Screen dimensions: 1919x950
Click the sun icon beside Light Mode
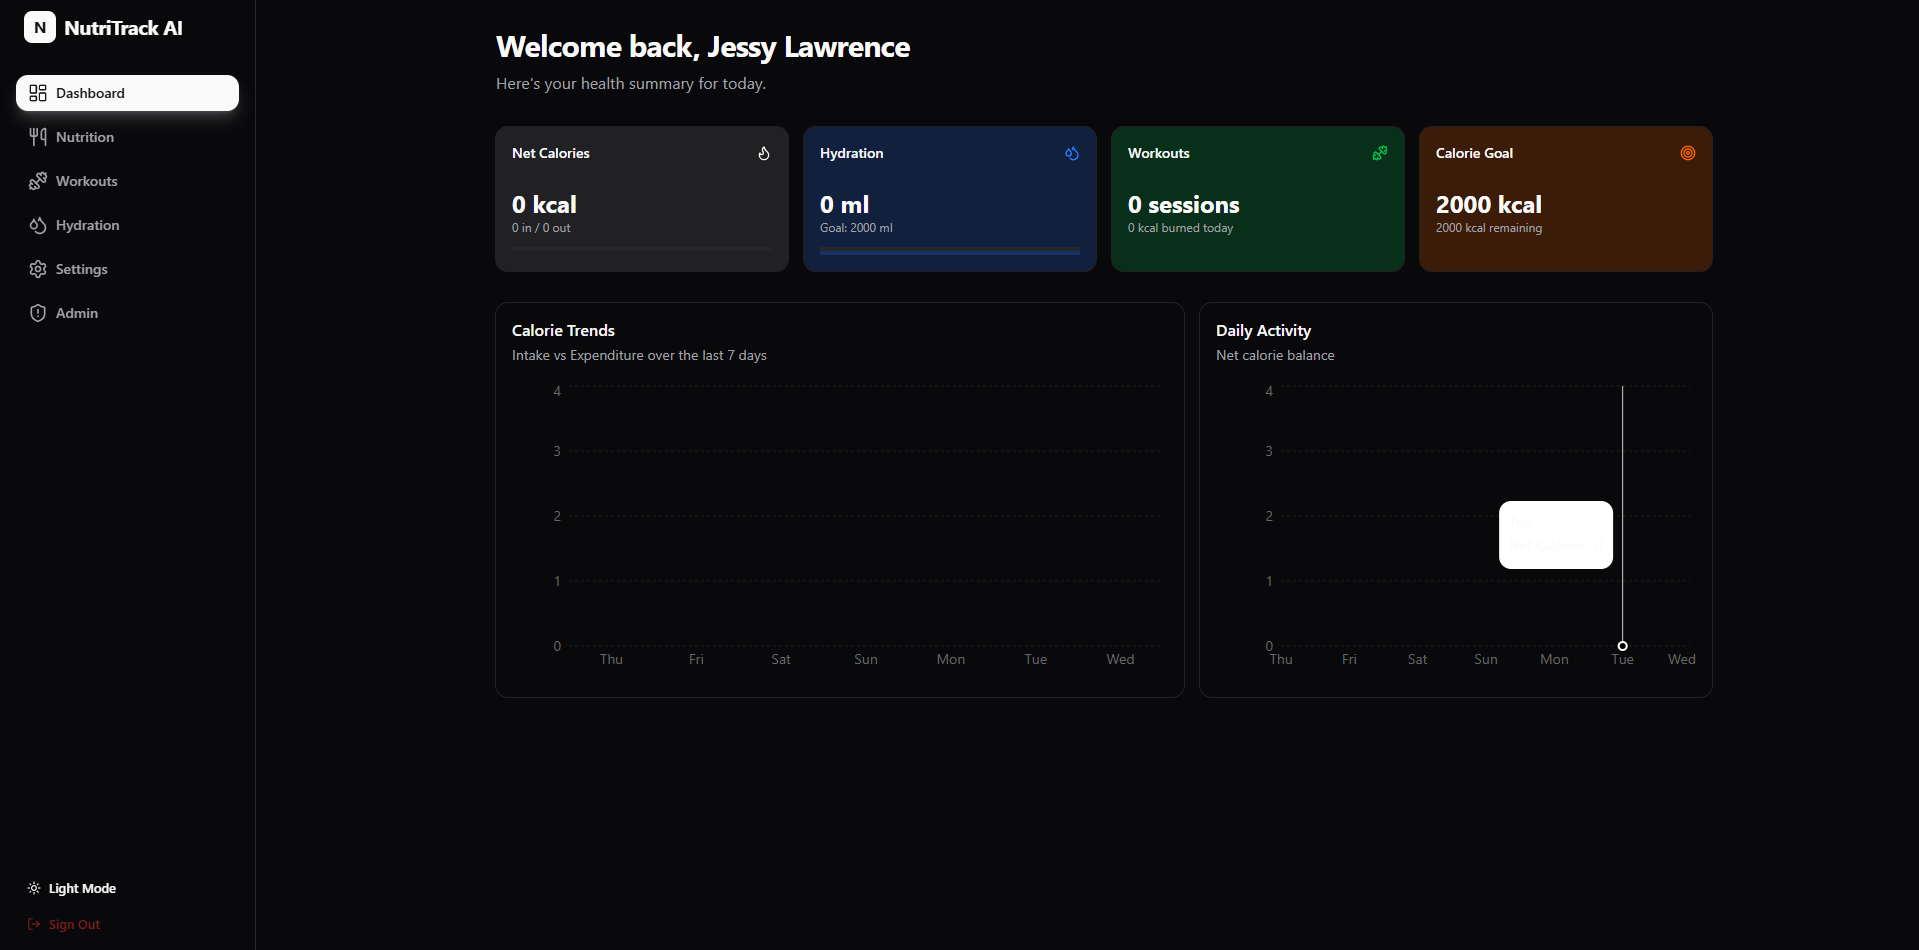pos(34,888)
